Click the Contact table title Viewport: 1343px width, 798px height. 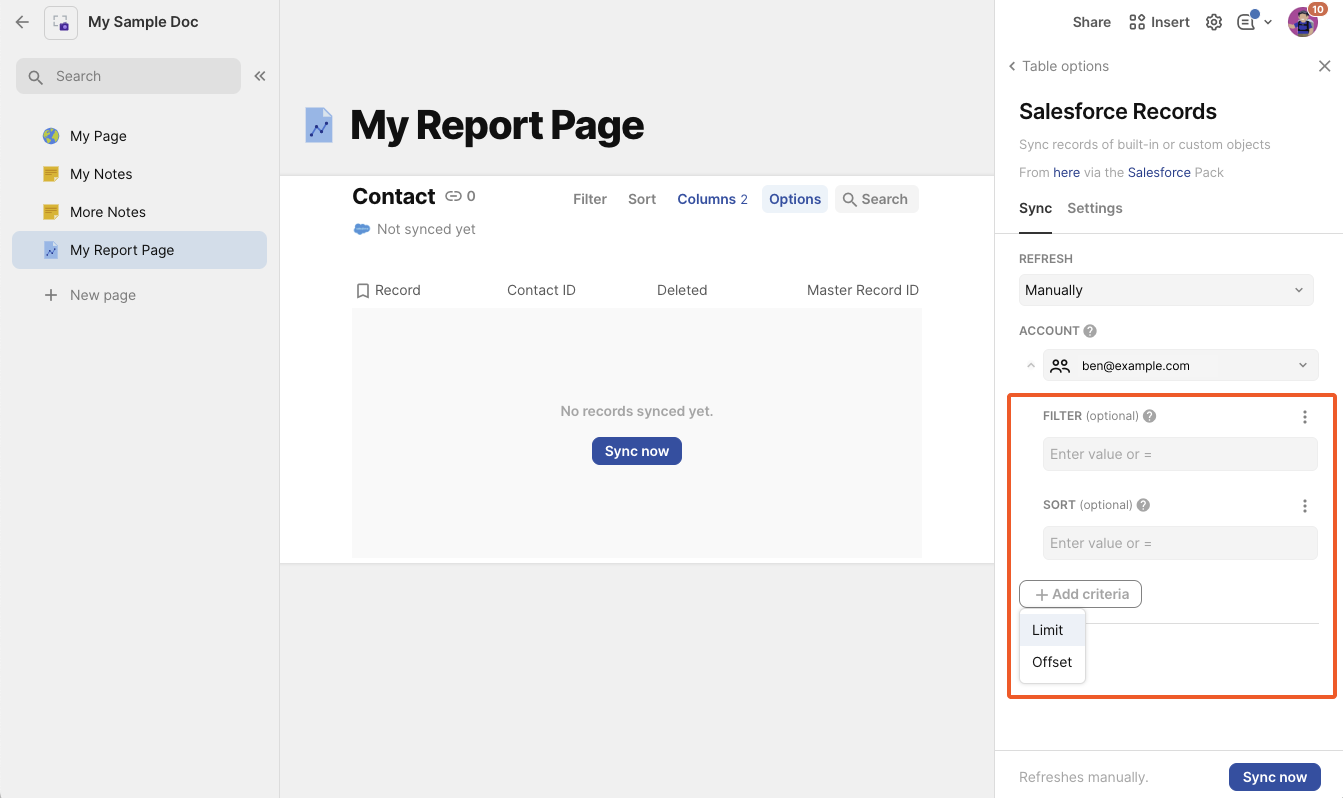tap(394, 196)
